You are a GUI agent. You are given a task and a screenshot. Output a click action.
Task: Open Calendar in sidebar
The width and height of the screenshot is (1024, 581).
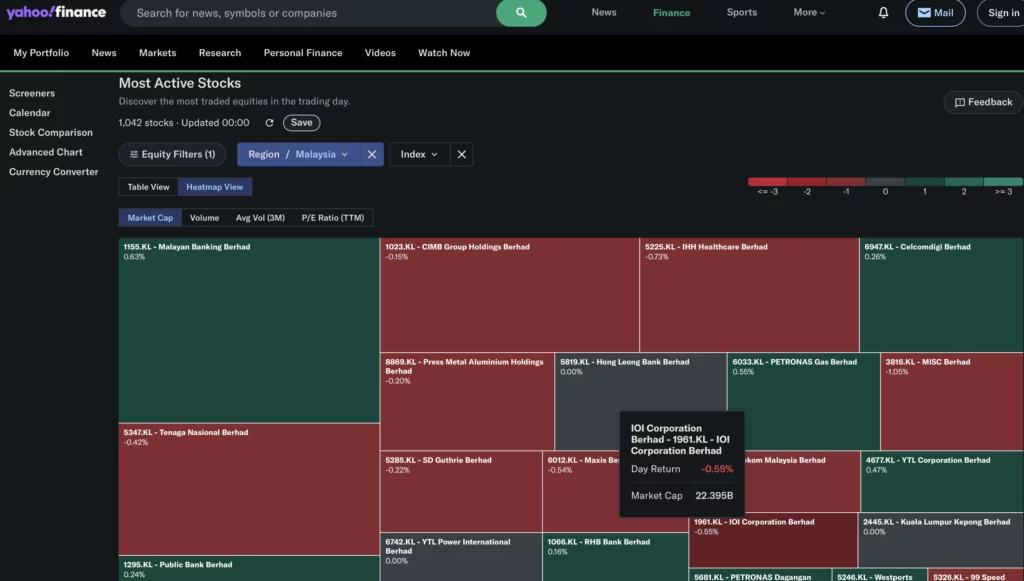[29, 113]
